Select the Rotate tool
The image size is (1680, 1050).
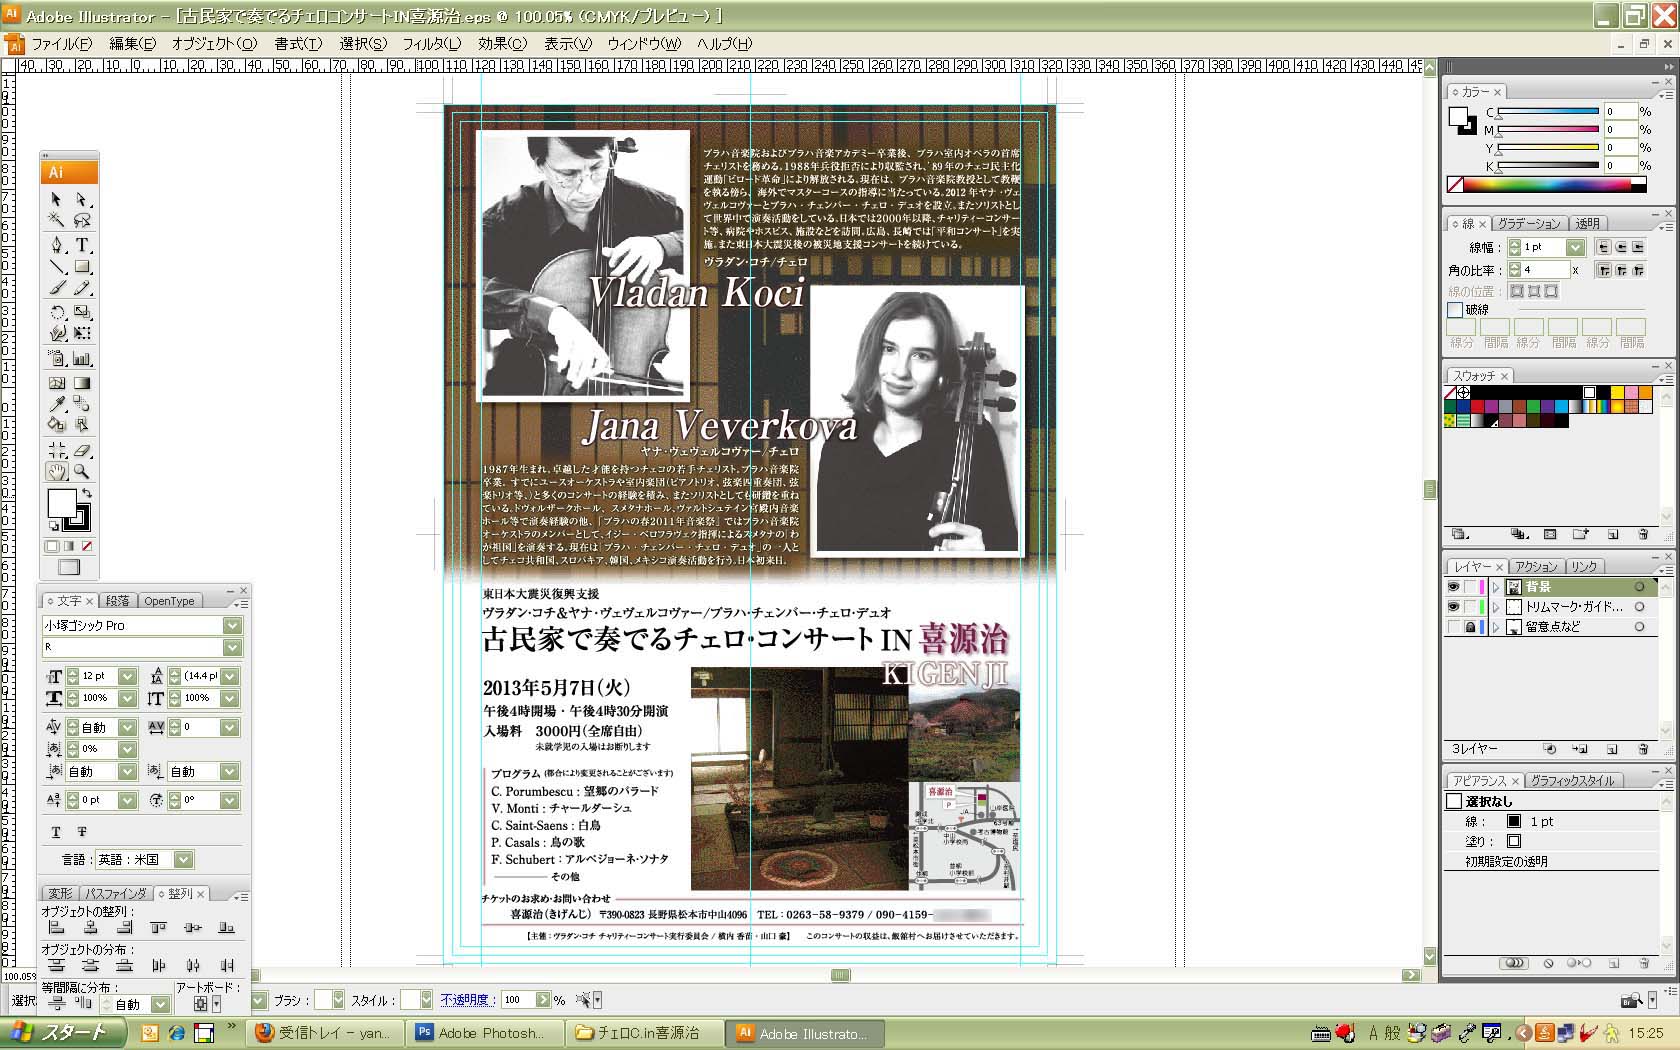tap(57, 312)
